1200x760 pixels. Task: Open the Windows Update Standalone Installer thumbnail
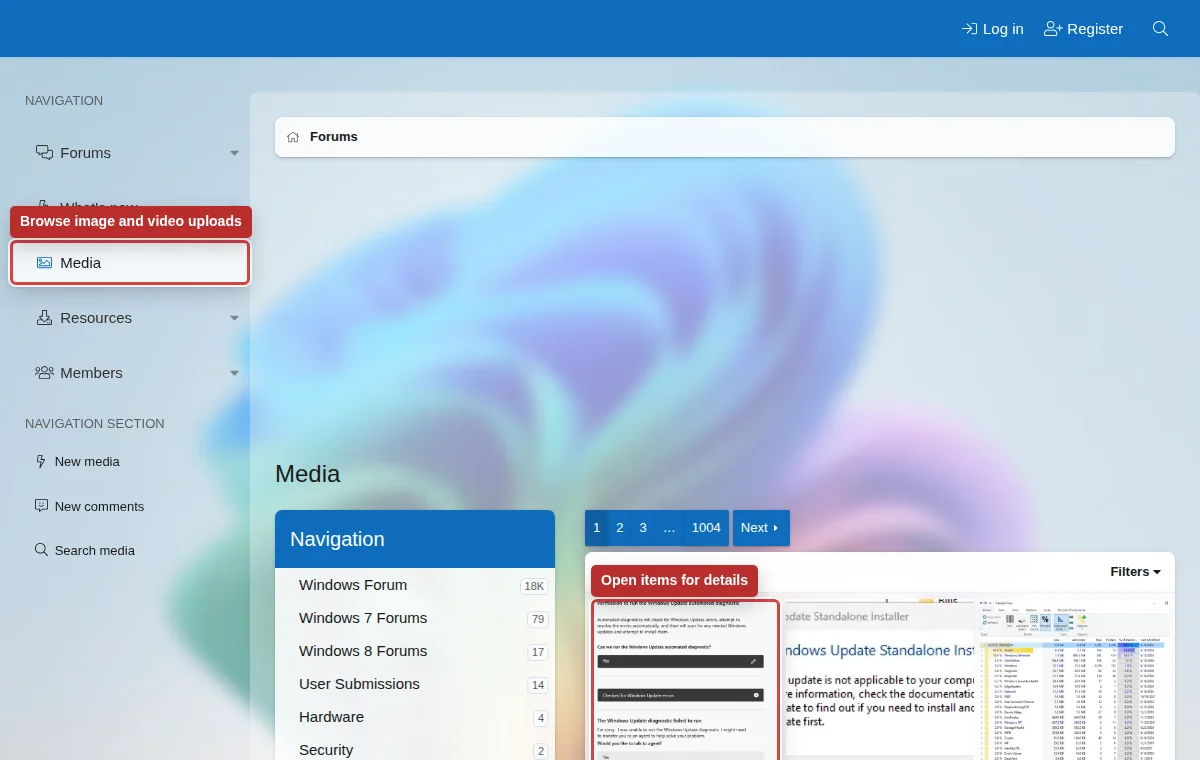[x=878, y=678]
